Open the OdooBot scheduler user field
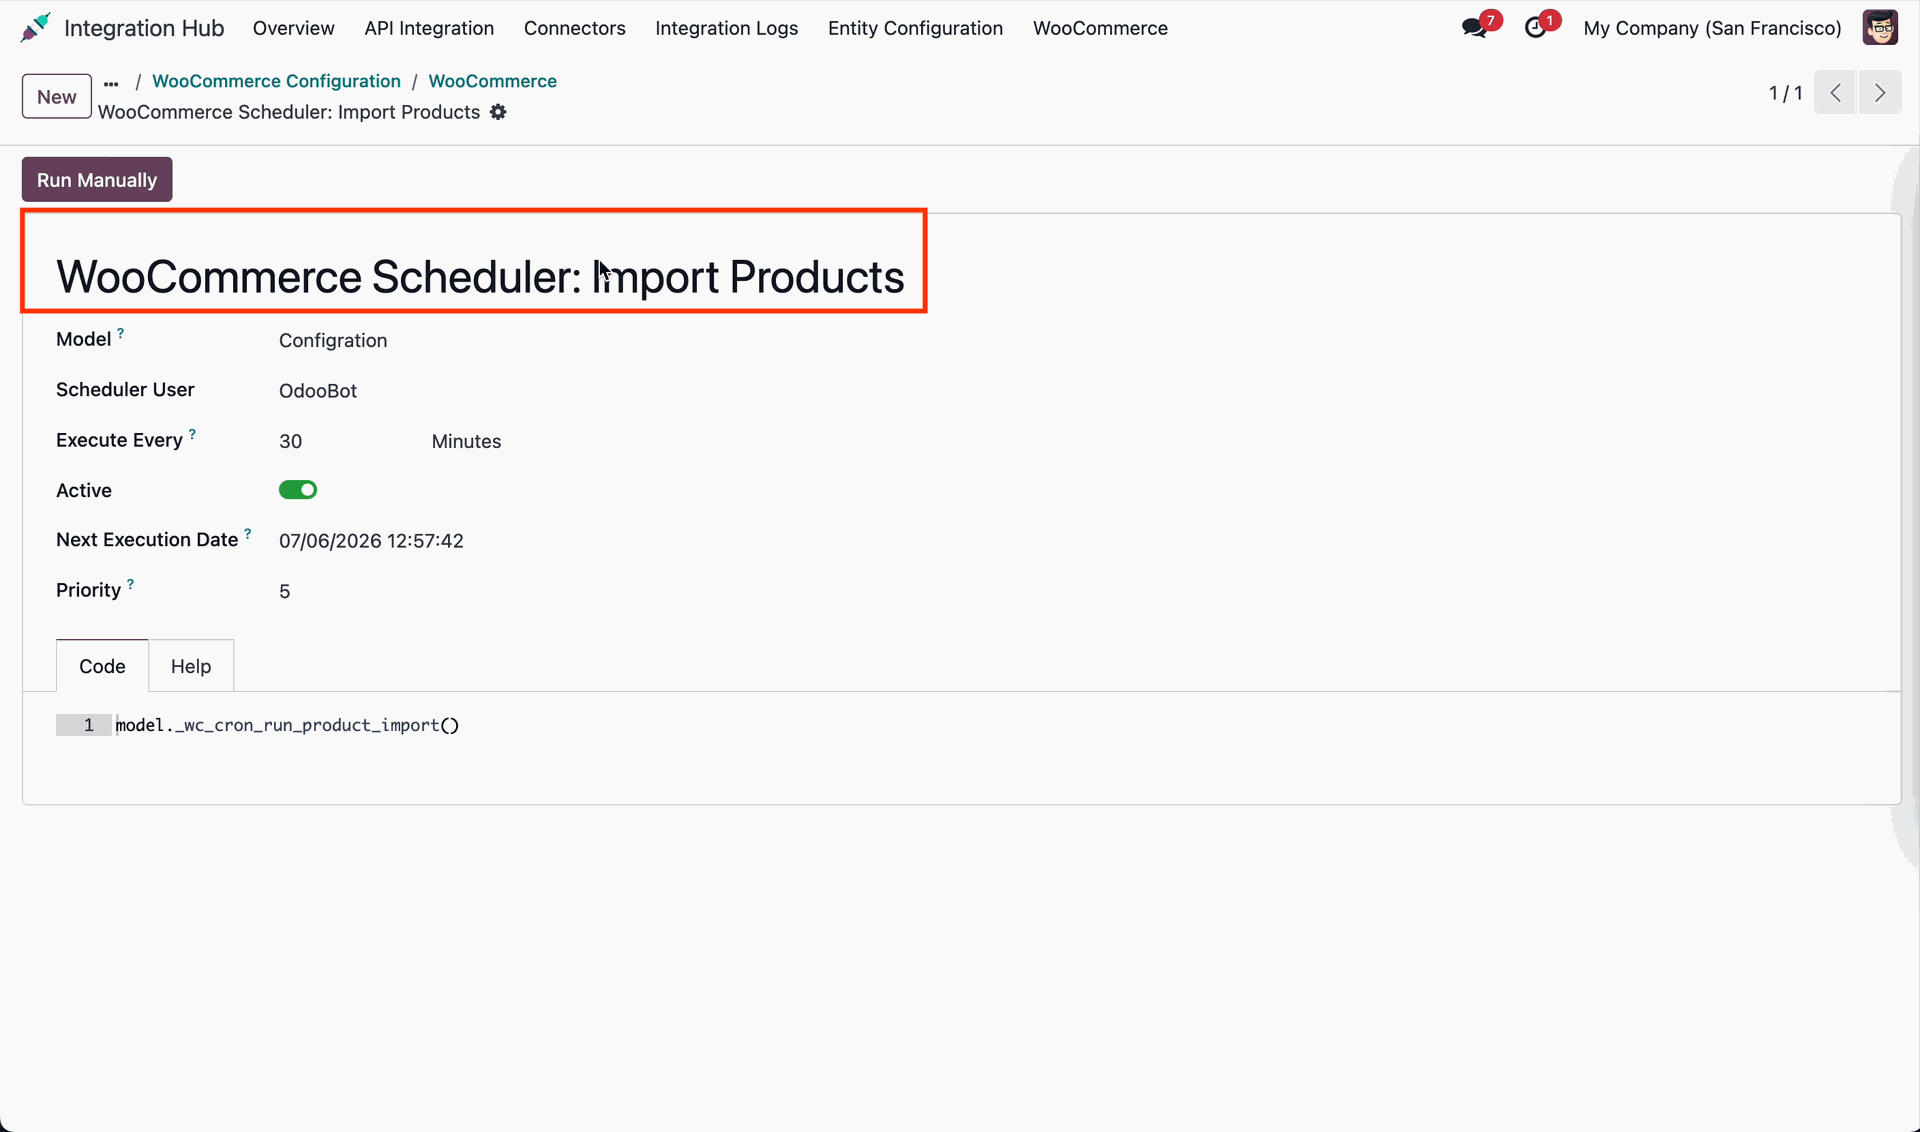The height and width of the screenshot is (1132, 1920). (318, 391)
